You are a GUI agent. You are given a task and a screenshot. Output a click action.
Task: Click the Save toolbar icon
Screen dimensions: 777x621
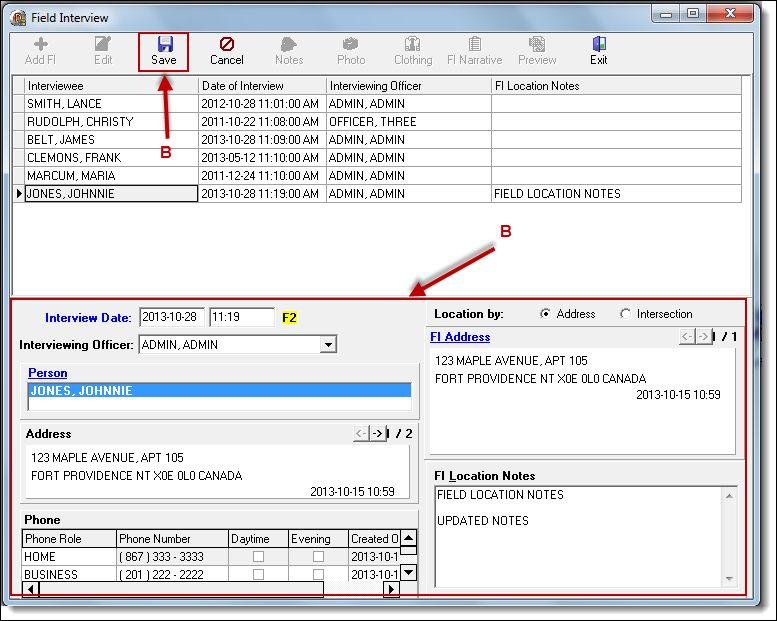(x=164, y=50)
